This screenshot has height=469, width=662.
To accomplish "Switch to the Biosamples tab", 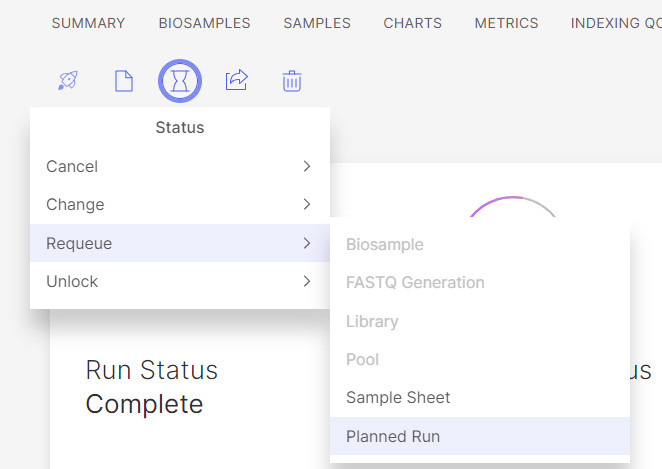I will 204,23.
